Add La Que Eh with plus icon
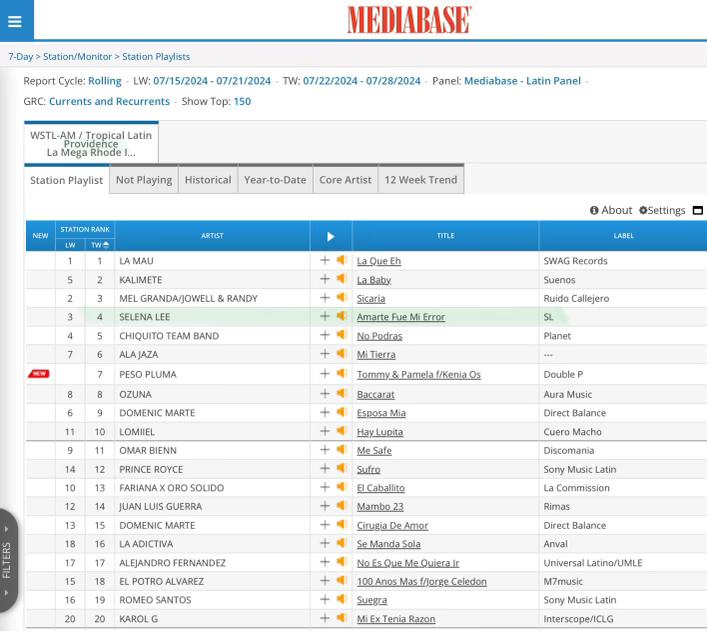707x631 pixels. click(325, 260)
